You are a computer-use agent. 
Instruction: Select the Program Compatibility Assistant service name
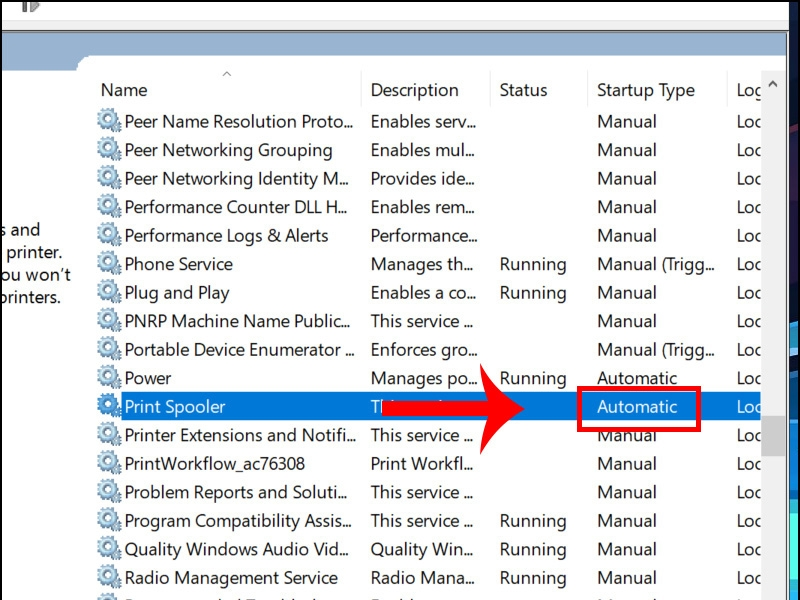(x=237, y=521)
